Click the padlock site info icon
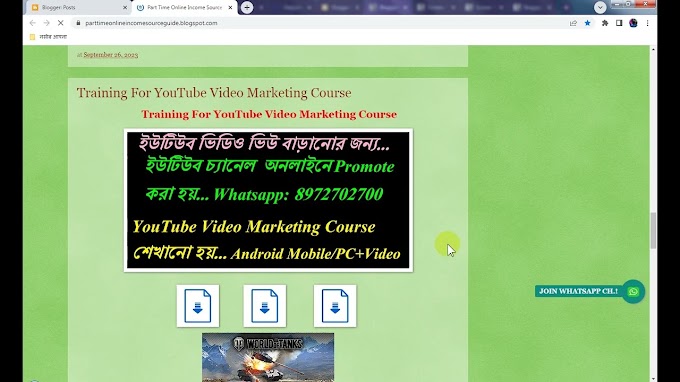Image resolution: width=680 pixels, height=382 pixels. (78, 23)
